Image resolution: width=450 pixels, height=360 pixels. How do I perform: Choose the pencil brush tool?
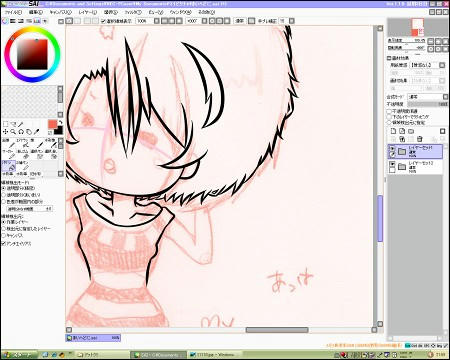click(8, 143)
